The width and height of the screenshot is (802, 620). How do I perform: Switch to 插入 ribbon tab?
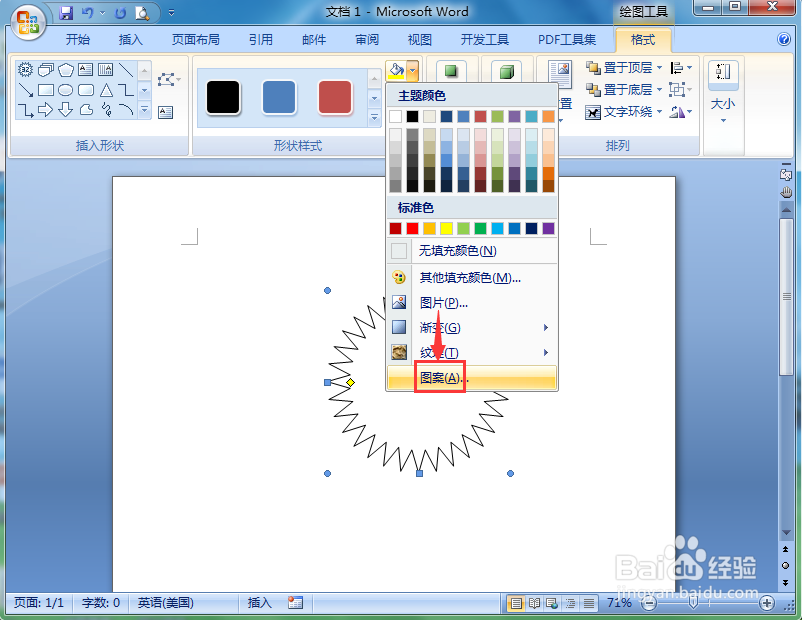coord(131,39)
